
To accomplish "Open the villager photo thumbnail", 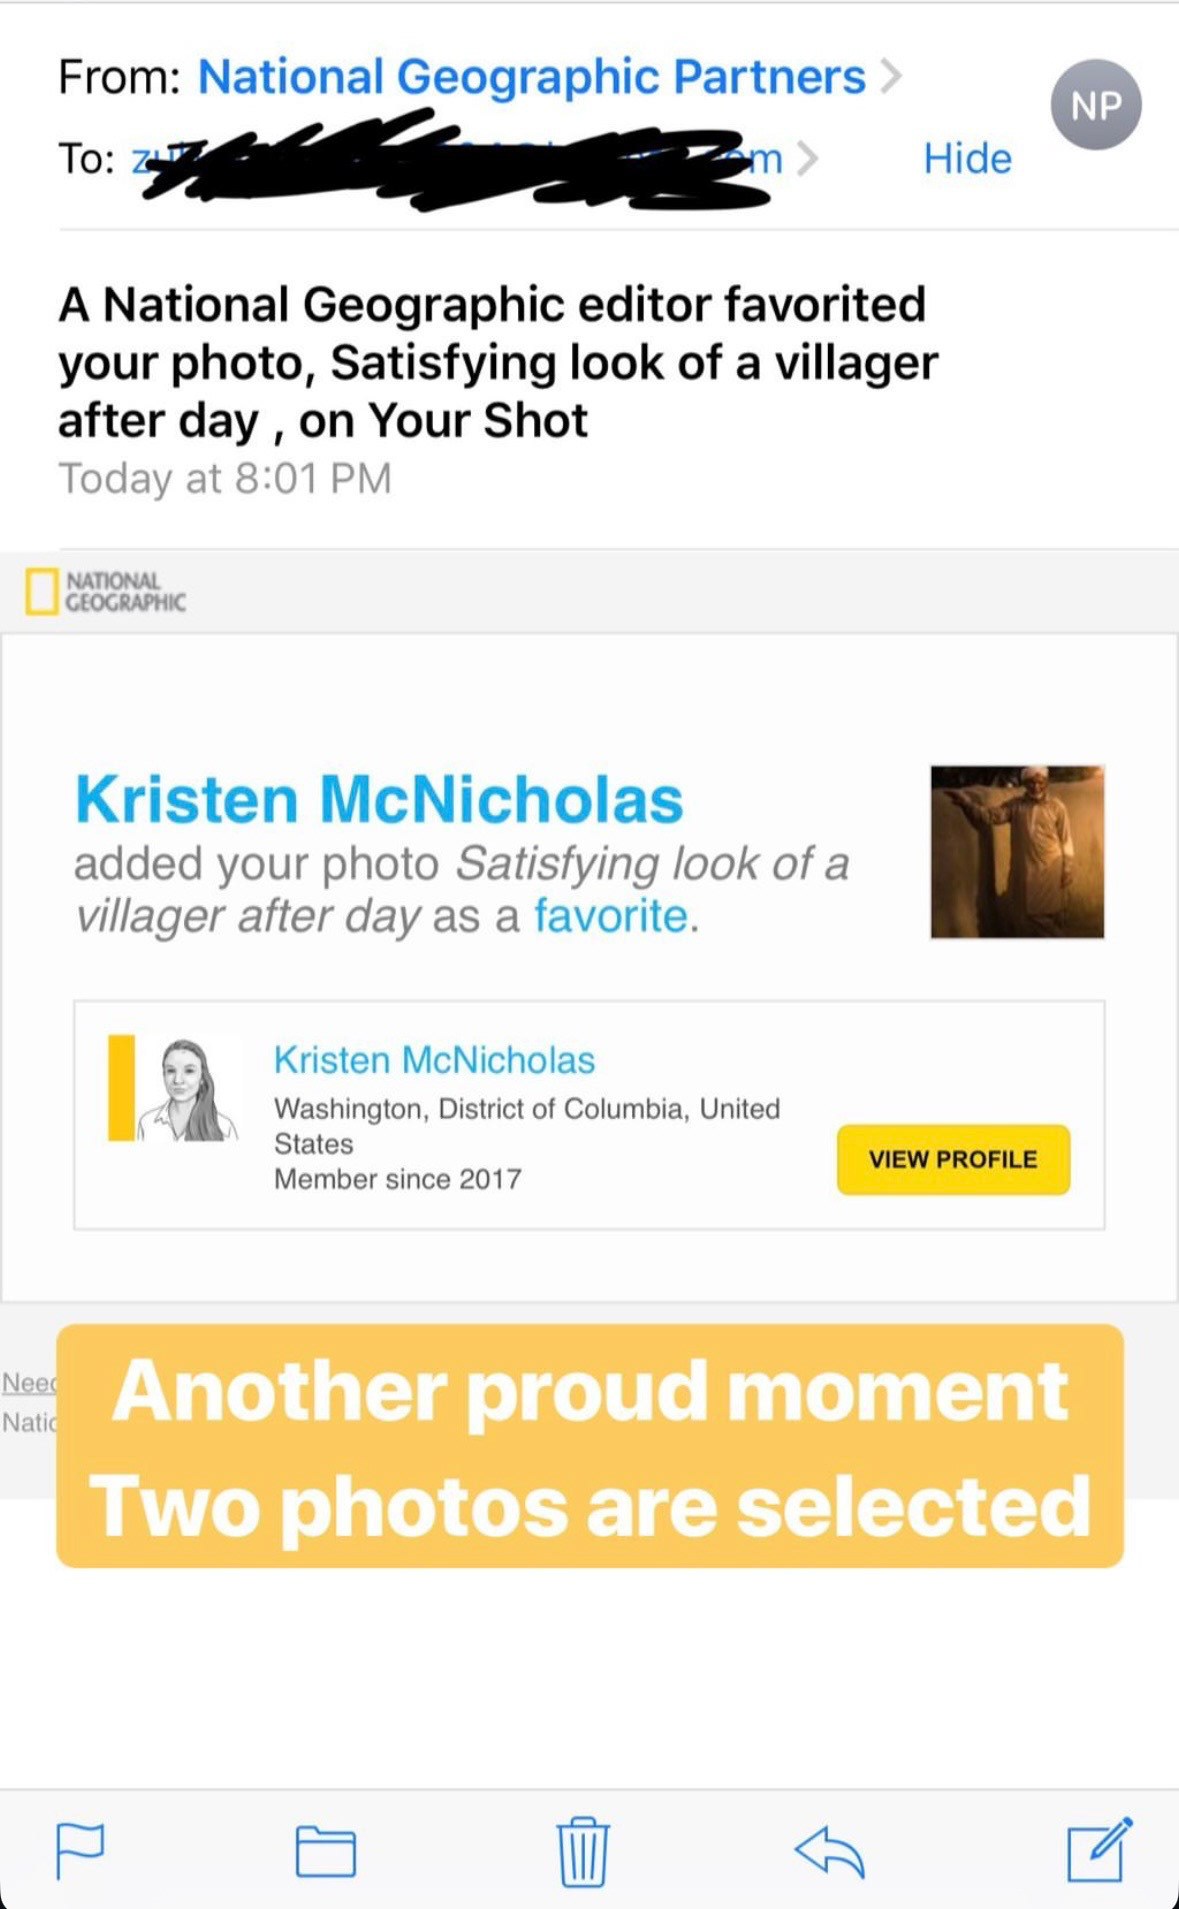I will [x=1017, y=852].
